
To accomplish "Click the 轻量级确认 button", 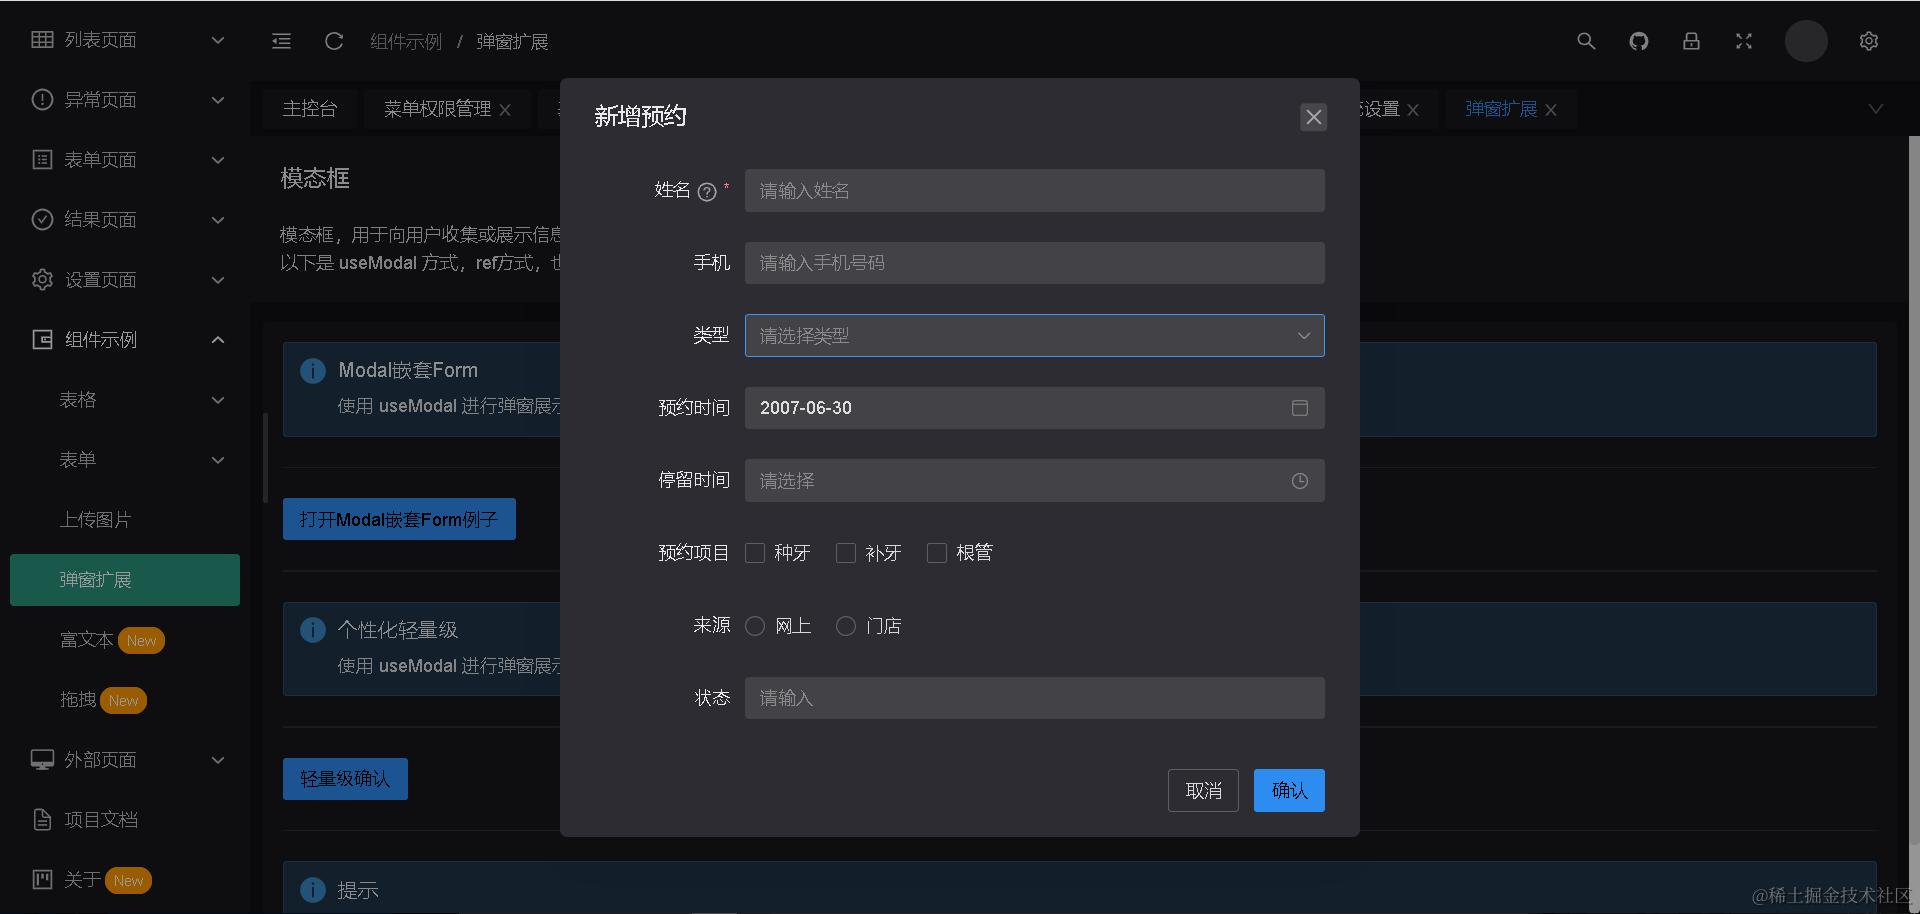I will coord(345,779).
